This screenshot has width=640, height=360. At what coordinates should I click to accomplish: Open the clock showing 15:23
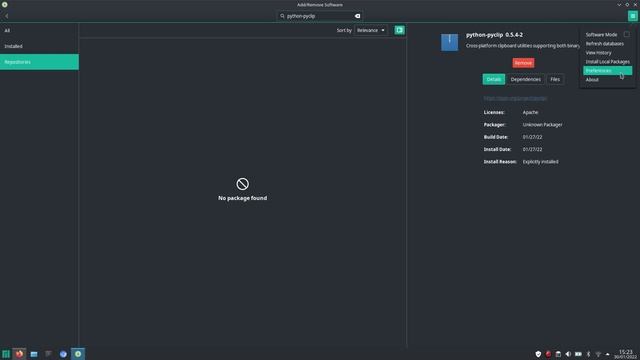click(625, 354)
